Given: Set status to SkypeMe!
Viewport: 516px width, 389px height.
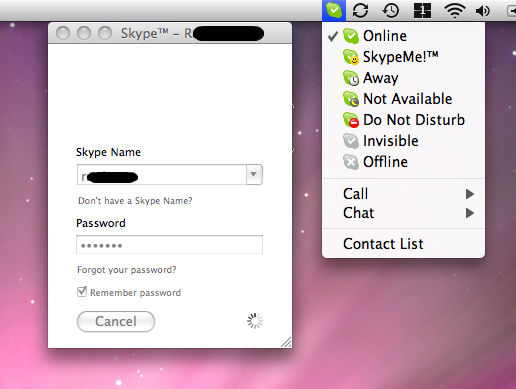Looking at the screenshot, I should coord(403,57).
